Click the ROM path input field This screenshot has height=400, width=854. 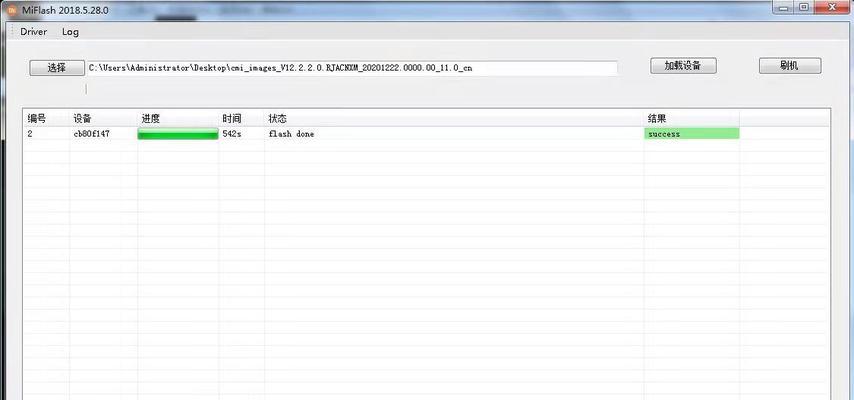click(350, 68)
